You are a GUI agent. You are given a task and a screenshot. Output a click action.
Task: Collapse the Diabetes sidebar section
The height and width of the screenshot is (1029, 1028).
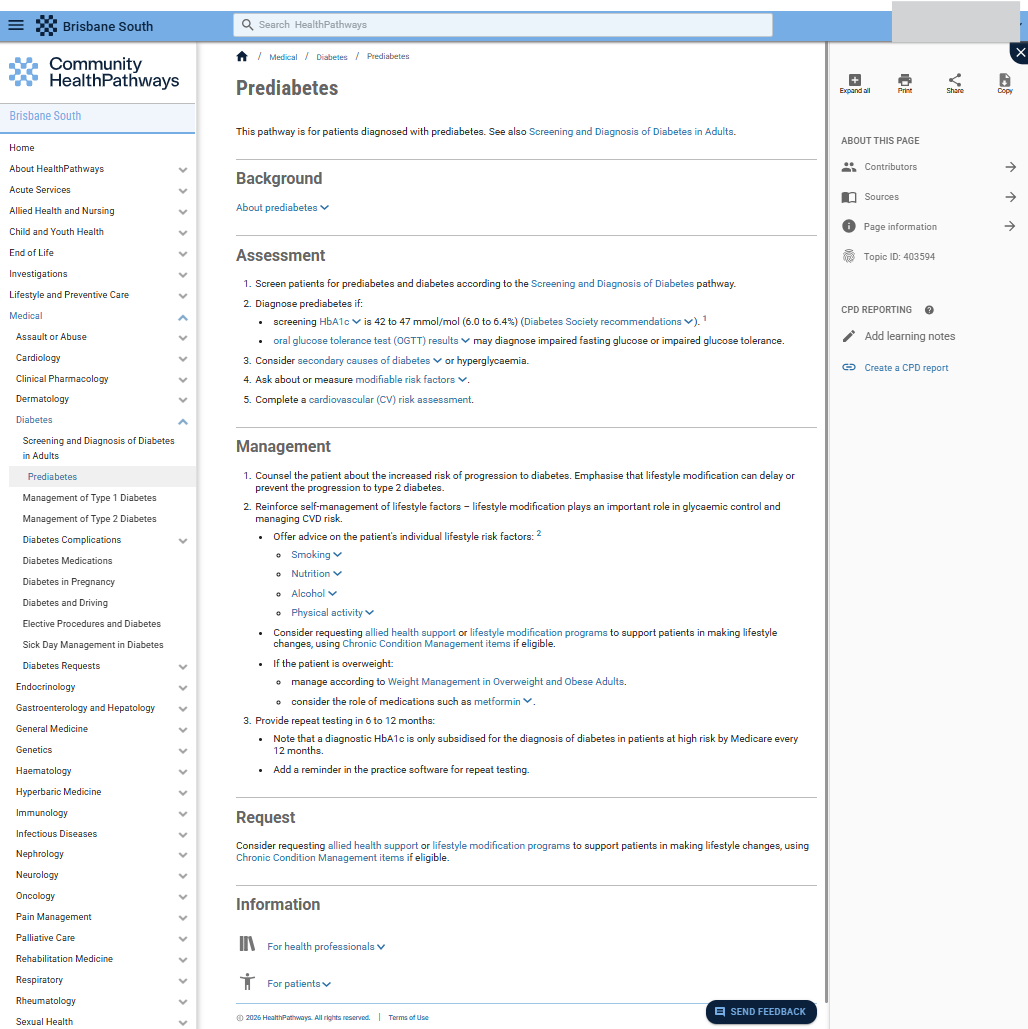(183, 421)
